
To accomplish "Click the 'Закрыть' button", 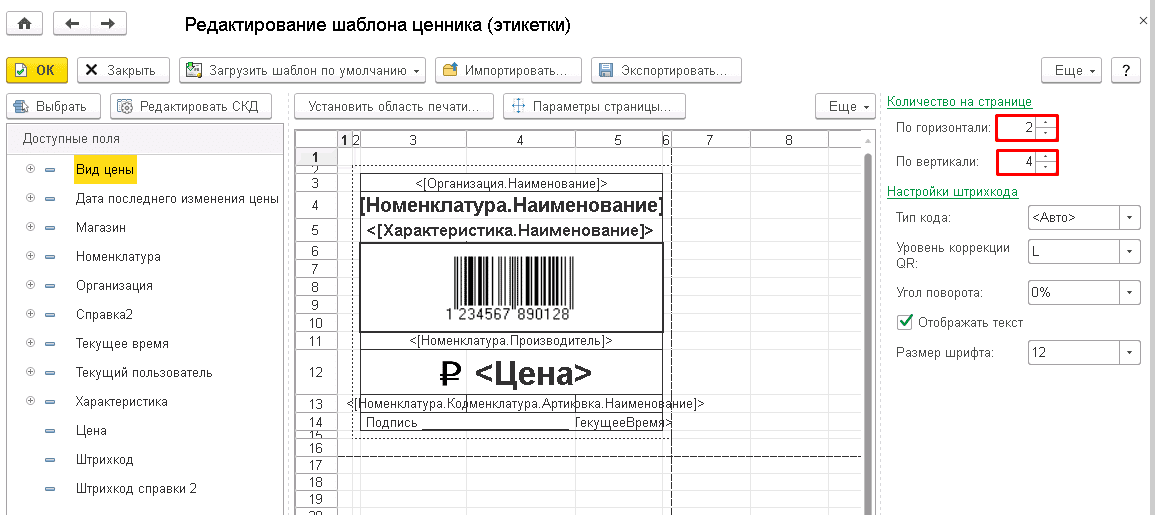I will click(120, 70).
